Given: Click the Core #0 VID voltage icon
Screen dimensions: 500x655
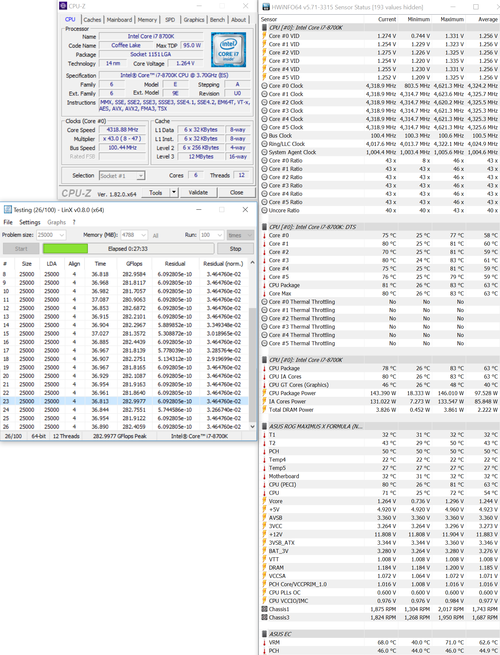Looking at the screenshot, I should coord(264,36).
